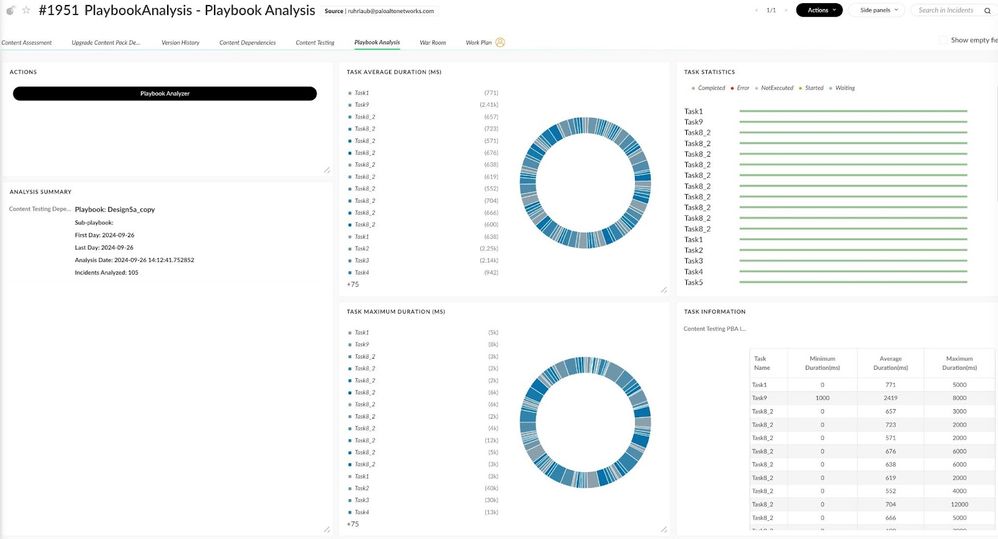
Task: Click the incident type icon beside the star
Action: coord(11,10)
